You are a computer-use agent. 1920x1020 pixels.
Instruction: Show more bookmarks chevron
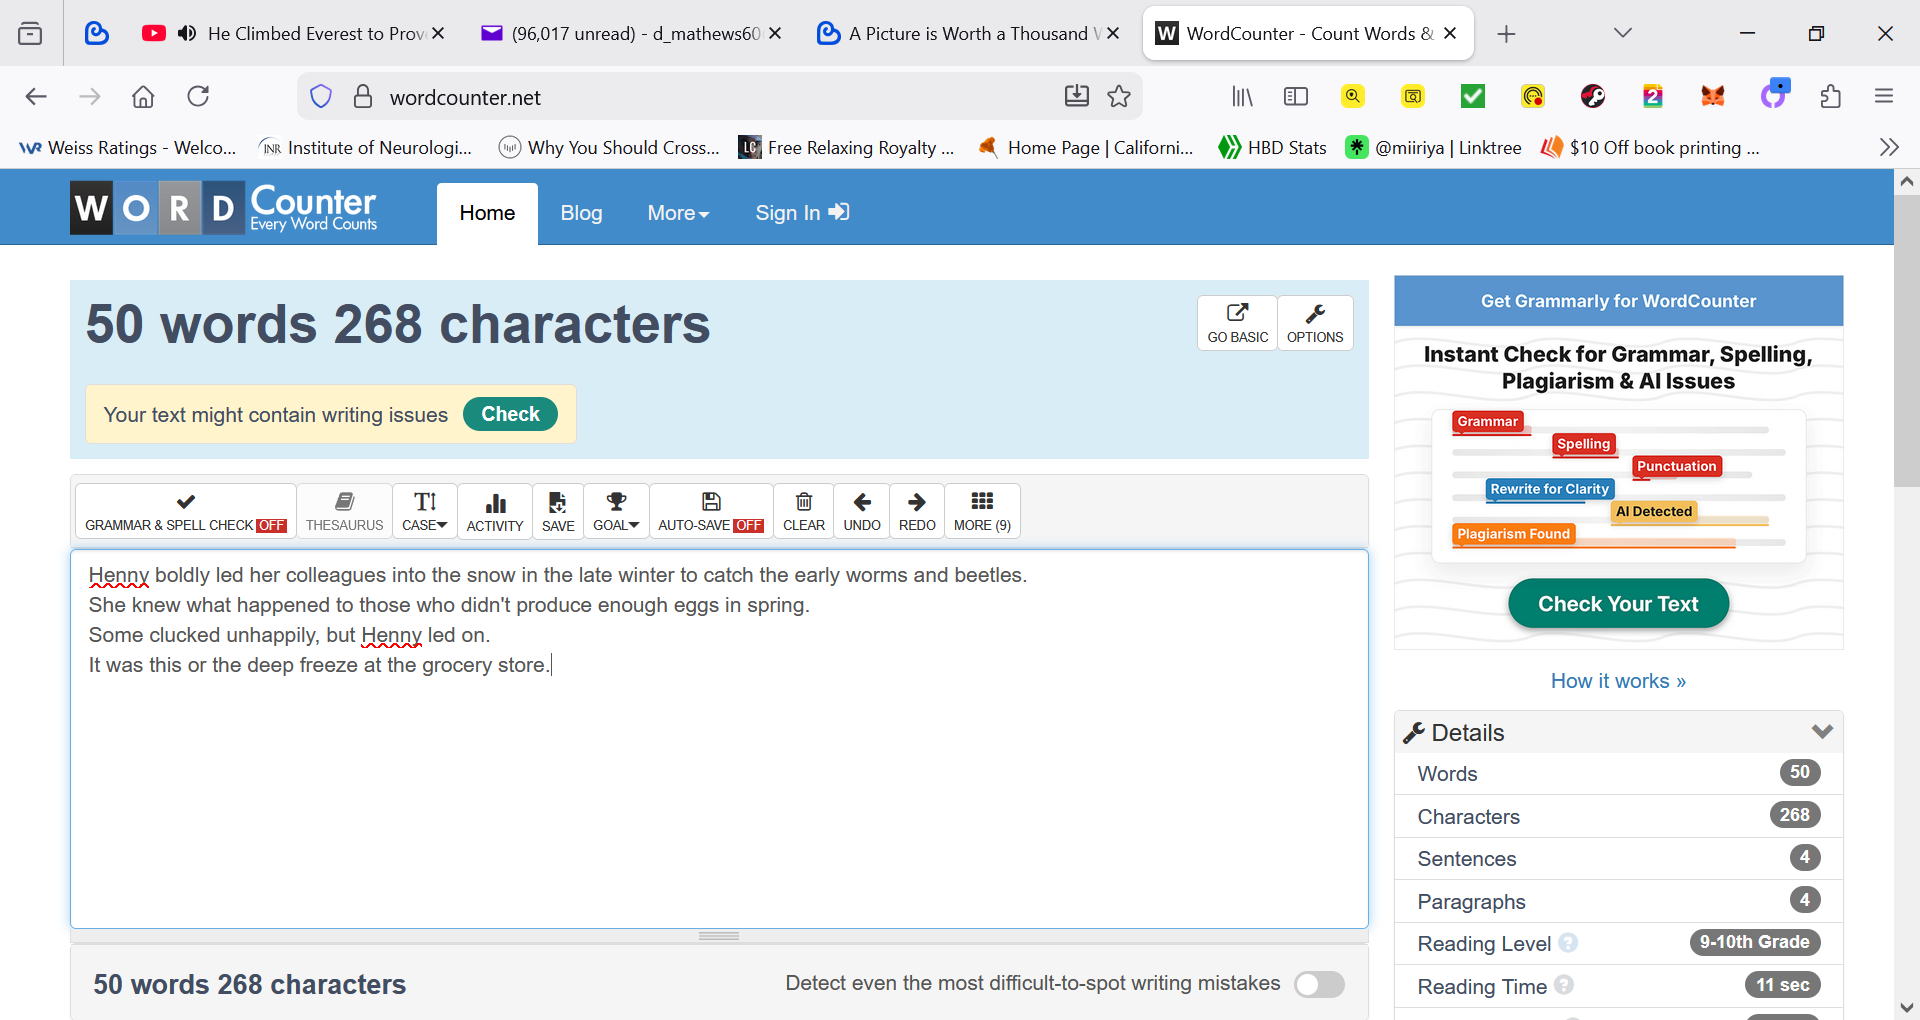coord(1889,147)
